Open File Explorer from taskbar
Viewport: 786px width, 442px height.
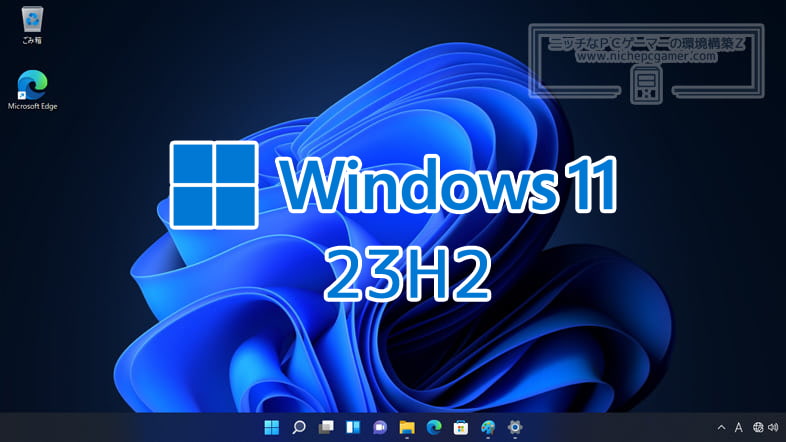(x=407, y=427)
